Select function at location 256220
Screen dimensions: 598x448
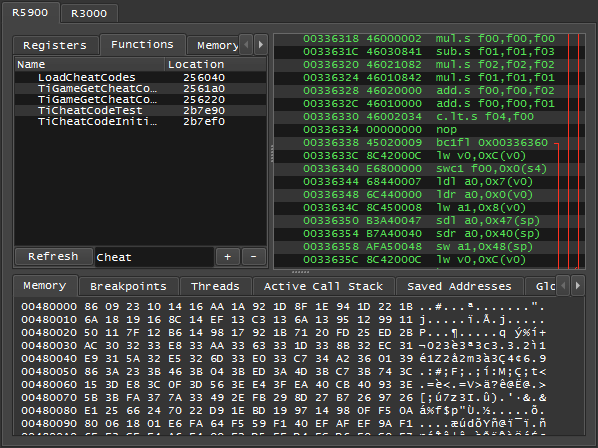(140, 100)
